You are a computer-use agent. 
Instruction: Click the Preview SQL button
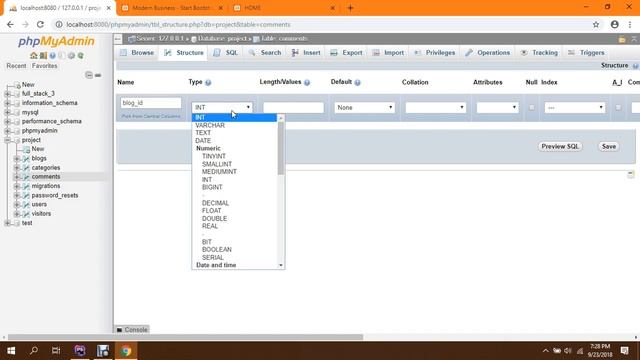click(560, 147)
